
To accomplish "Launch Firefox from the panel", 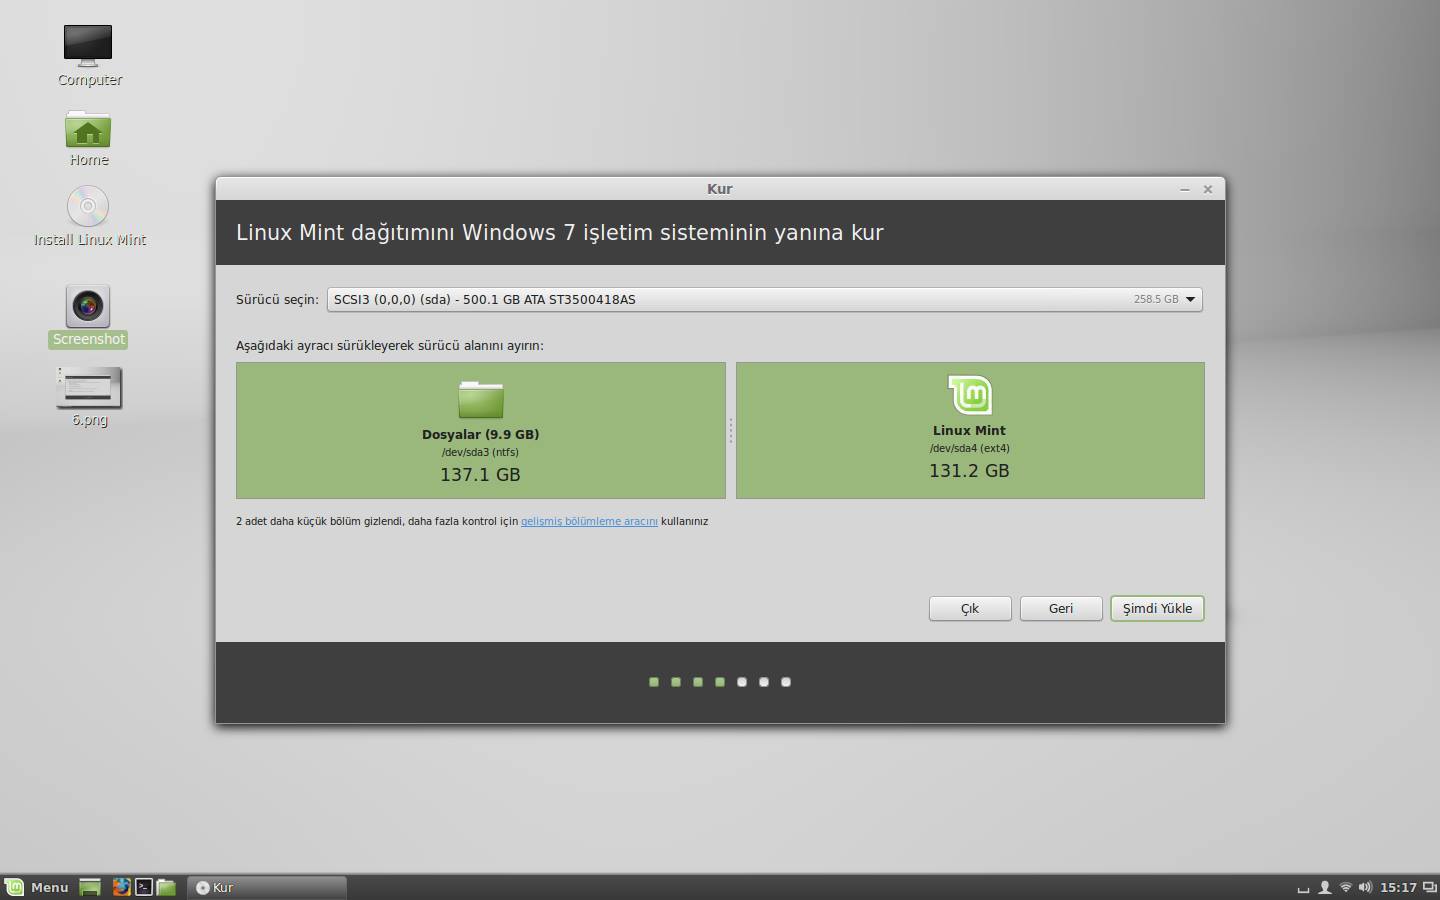I will (121, 887).
